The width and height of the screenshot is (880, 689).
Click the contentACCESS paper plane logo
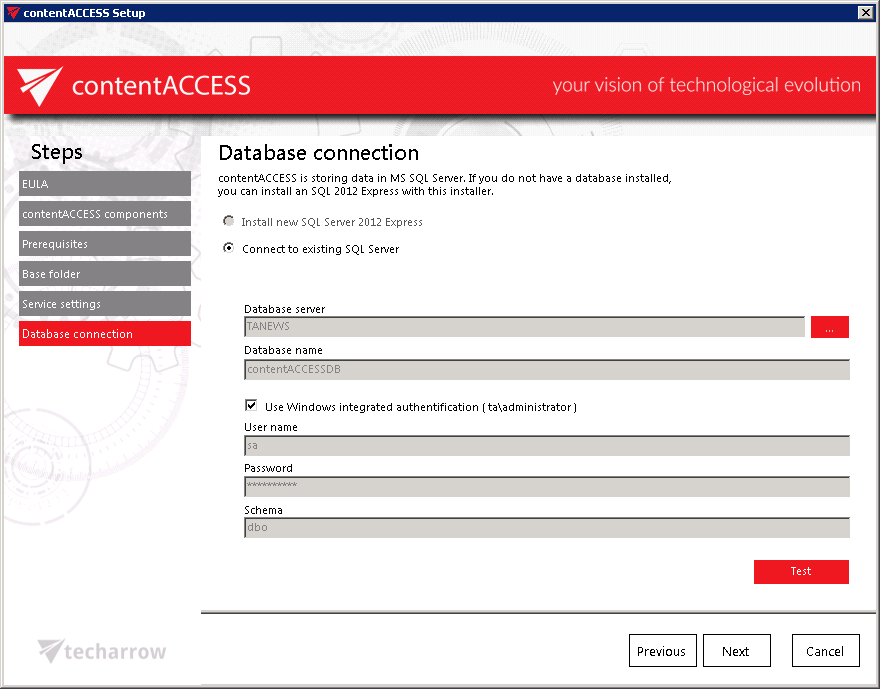click(39, 86)
